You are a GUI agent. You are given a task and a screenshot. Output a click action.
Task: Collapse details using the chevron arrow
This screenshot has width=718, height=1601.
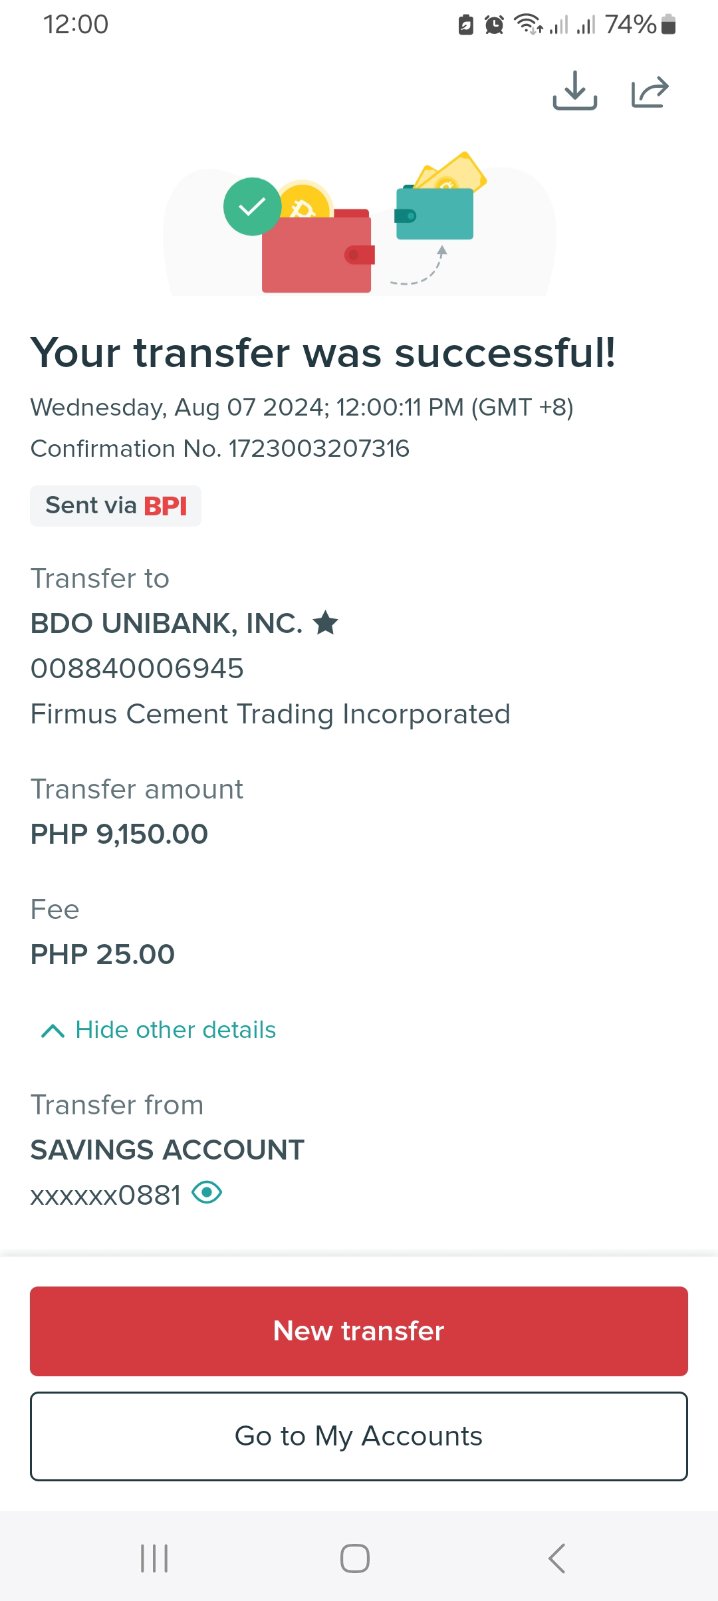tap(52, 1030)
